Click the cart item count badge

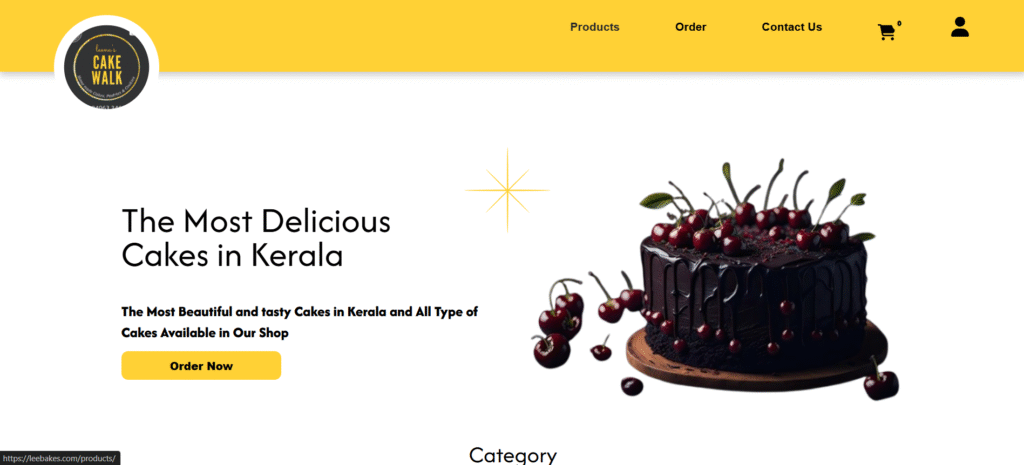[x=899, y=24]
